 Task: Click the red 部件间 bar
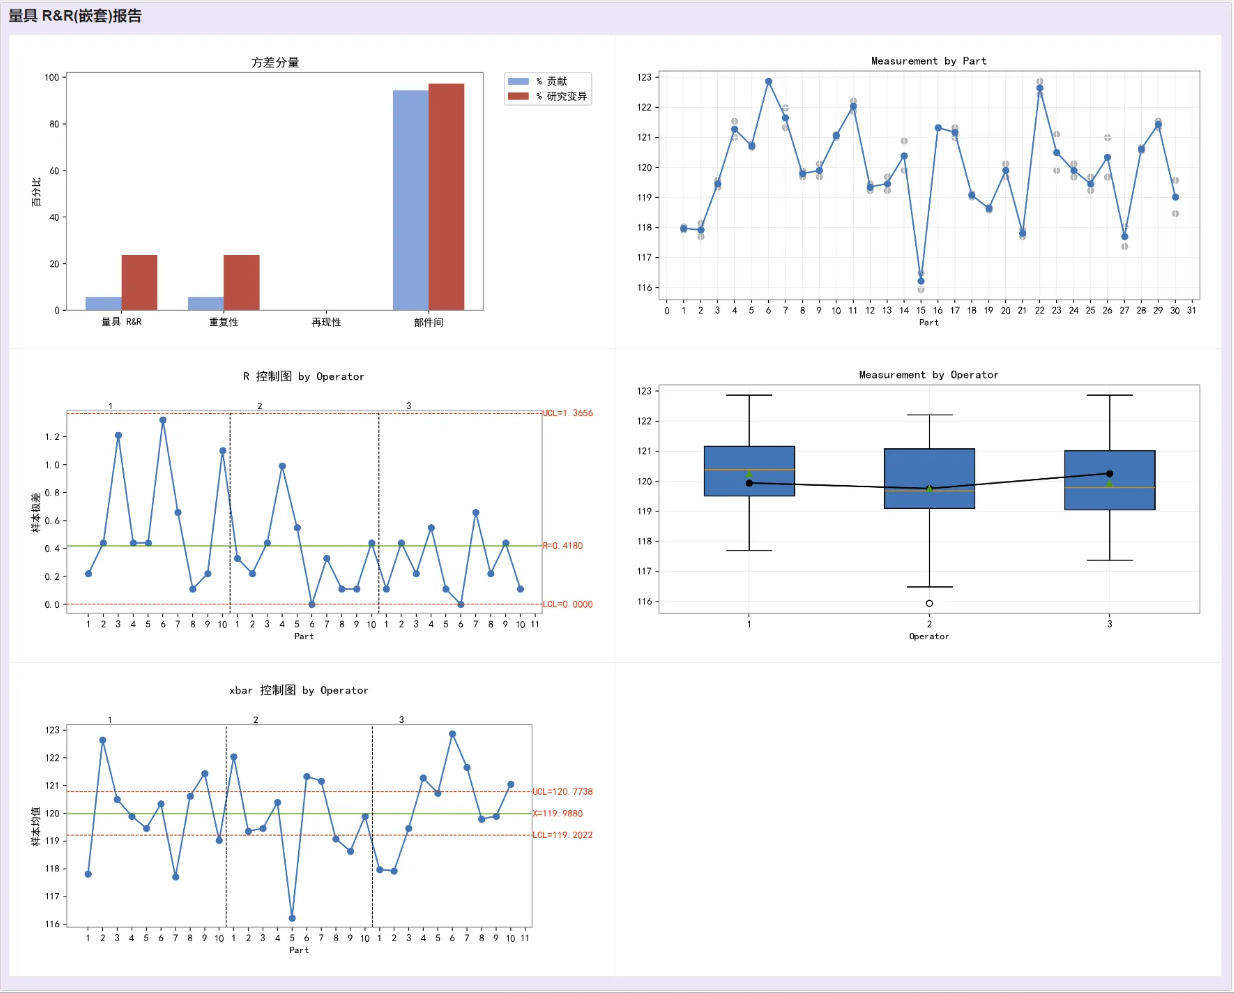point(446,197)
